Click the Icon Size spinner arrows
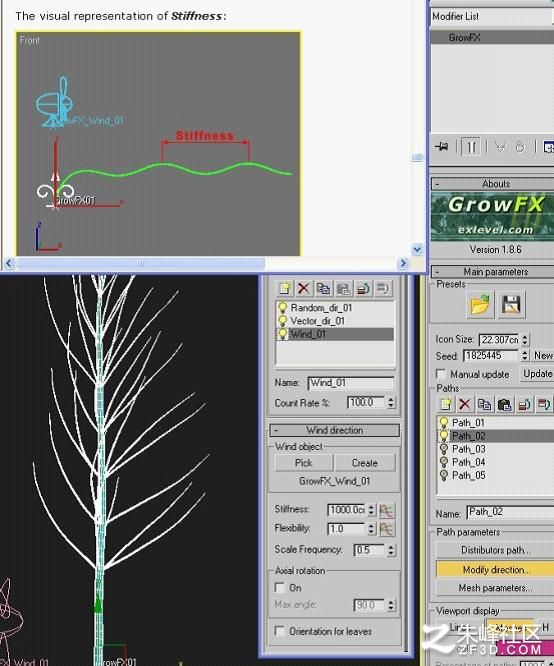 click(x=525, y=340)
